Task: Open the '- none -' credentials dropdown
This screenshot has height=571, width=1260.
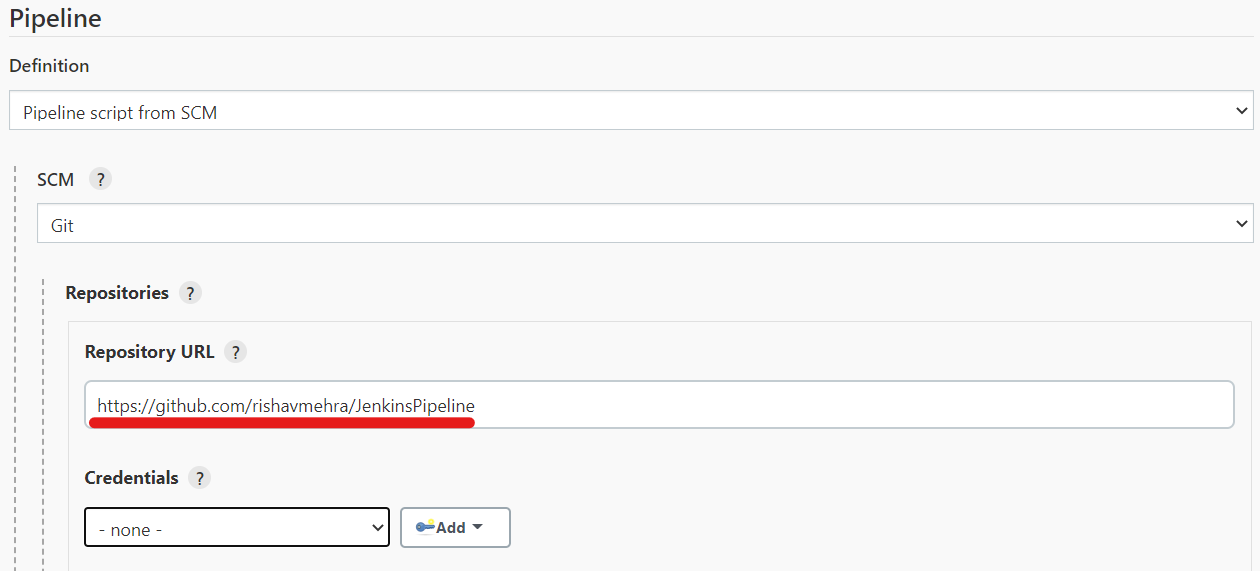Action: pyautogui.click(x=237, y=528)
